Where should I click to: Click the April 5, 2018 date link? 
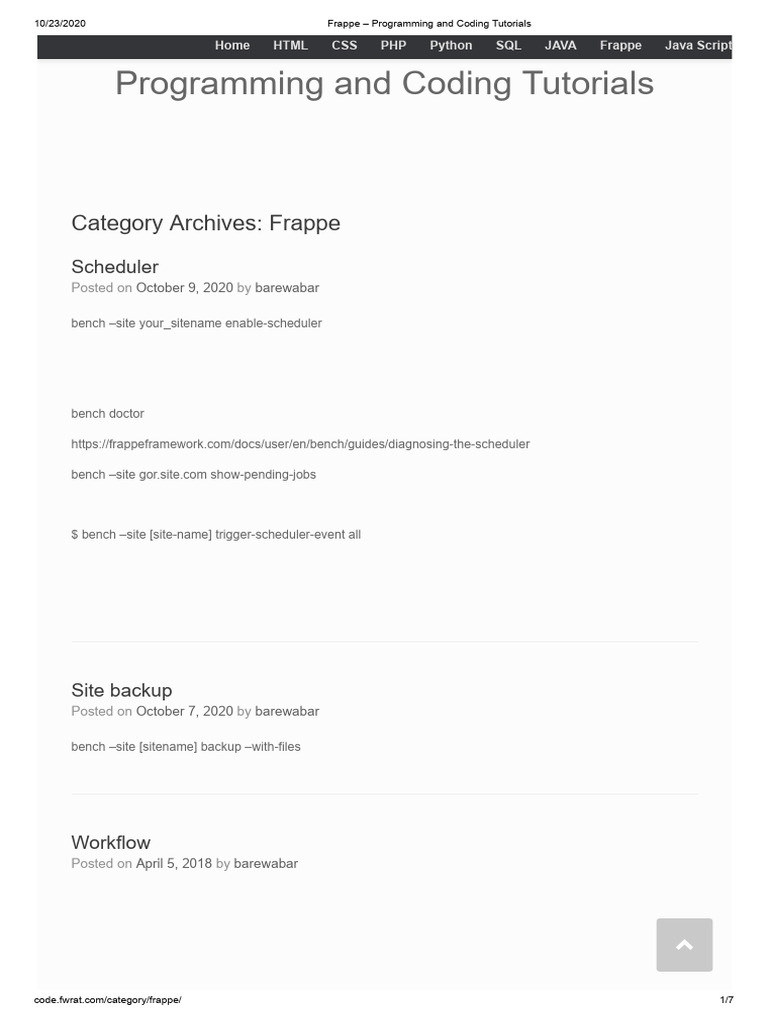pyautogui.click(x=173, y=863)
